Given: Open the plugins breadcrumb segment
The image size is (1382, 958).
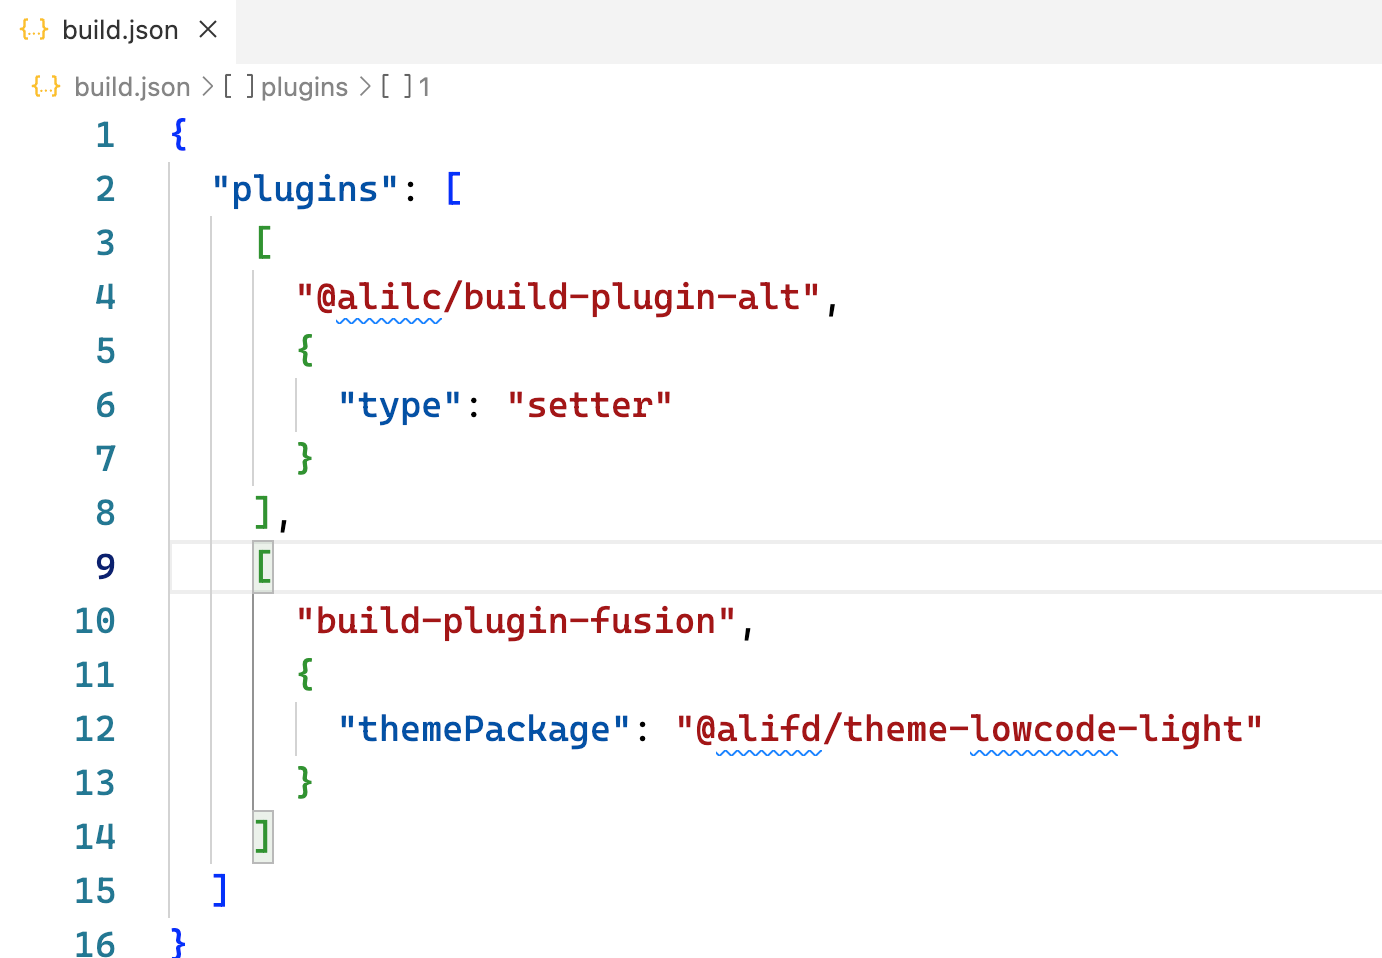Looking at the screenshot, I should 304,87.
